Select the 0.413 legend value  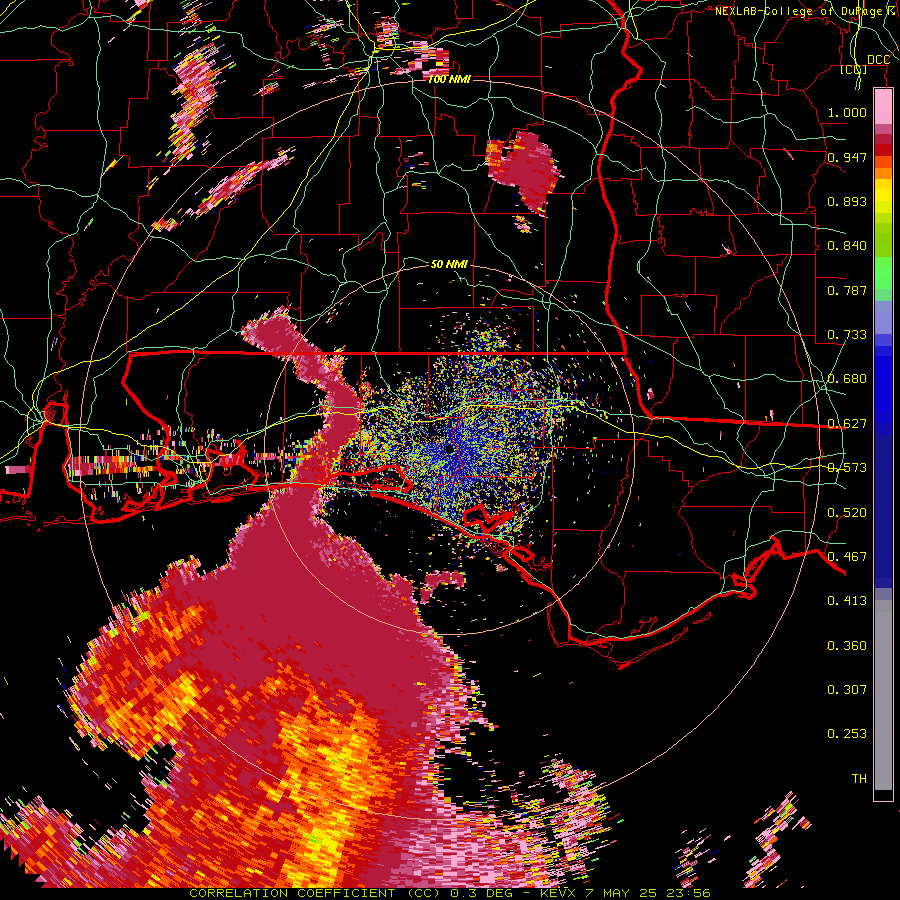point(847,601)
